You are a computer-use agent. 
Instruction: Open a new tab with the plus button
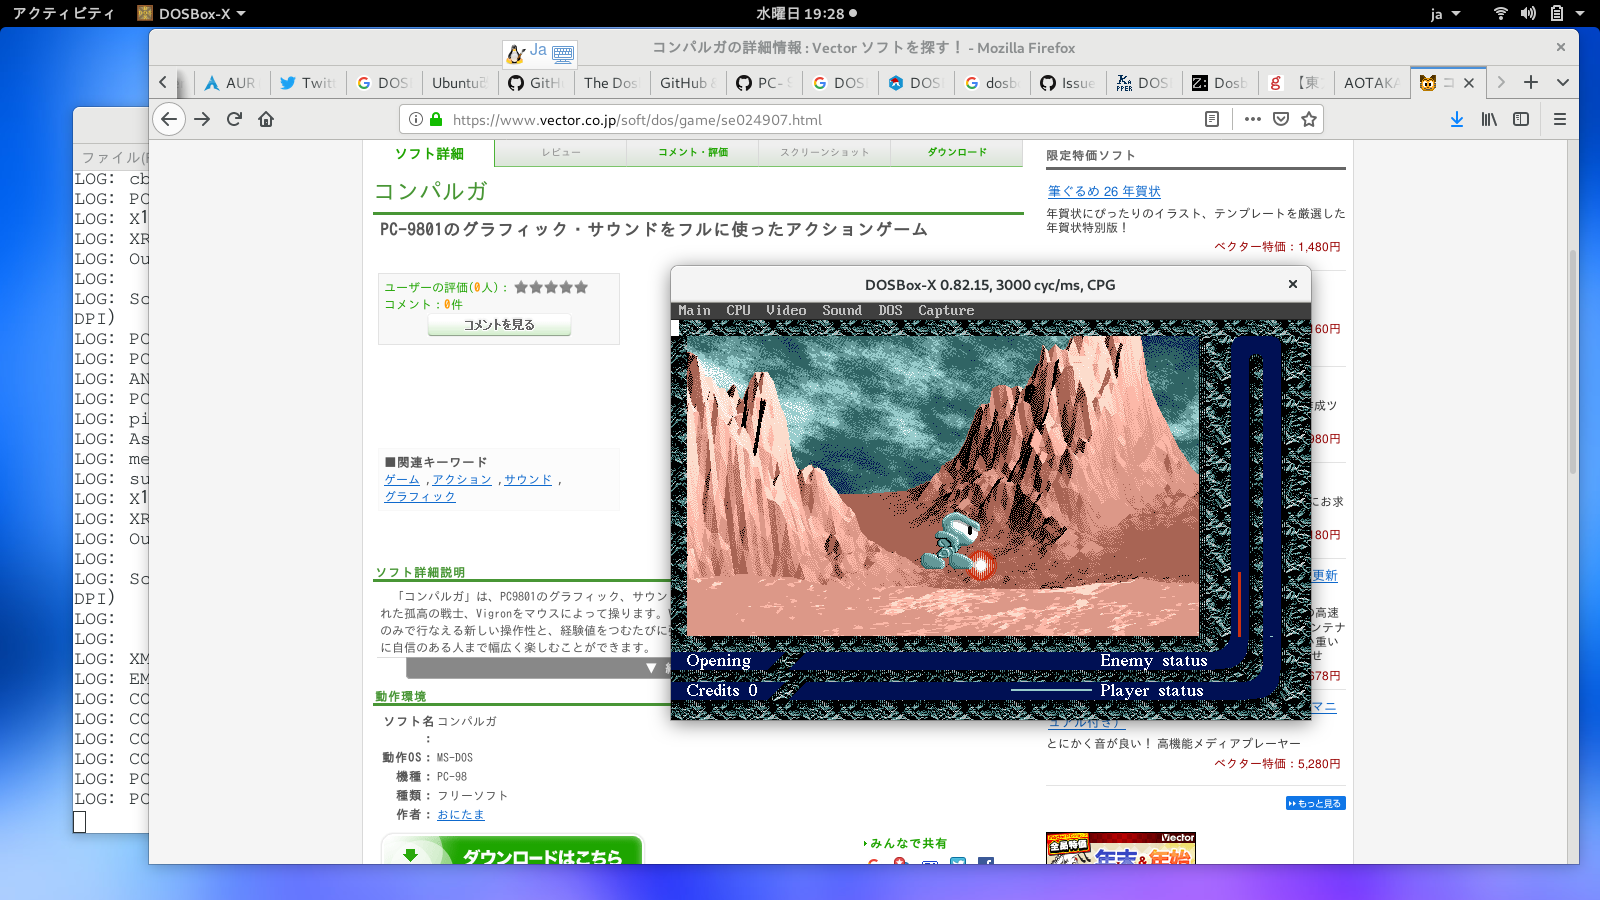click(1531, 83)
